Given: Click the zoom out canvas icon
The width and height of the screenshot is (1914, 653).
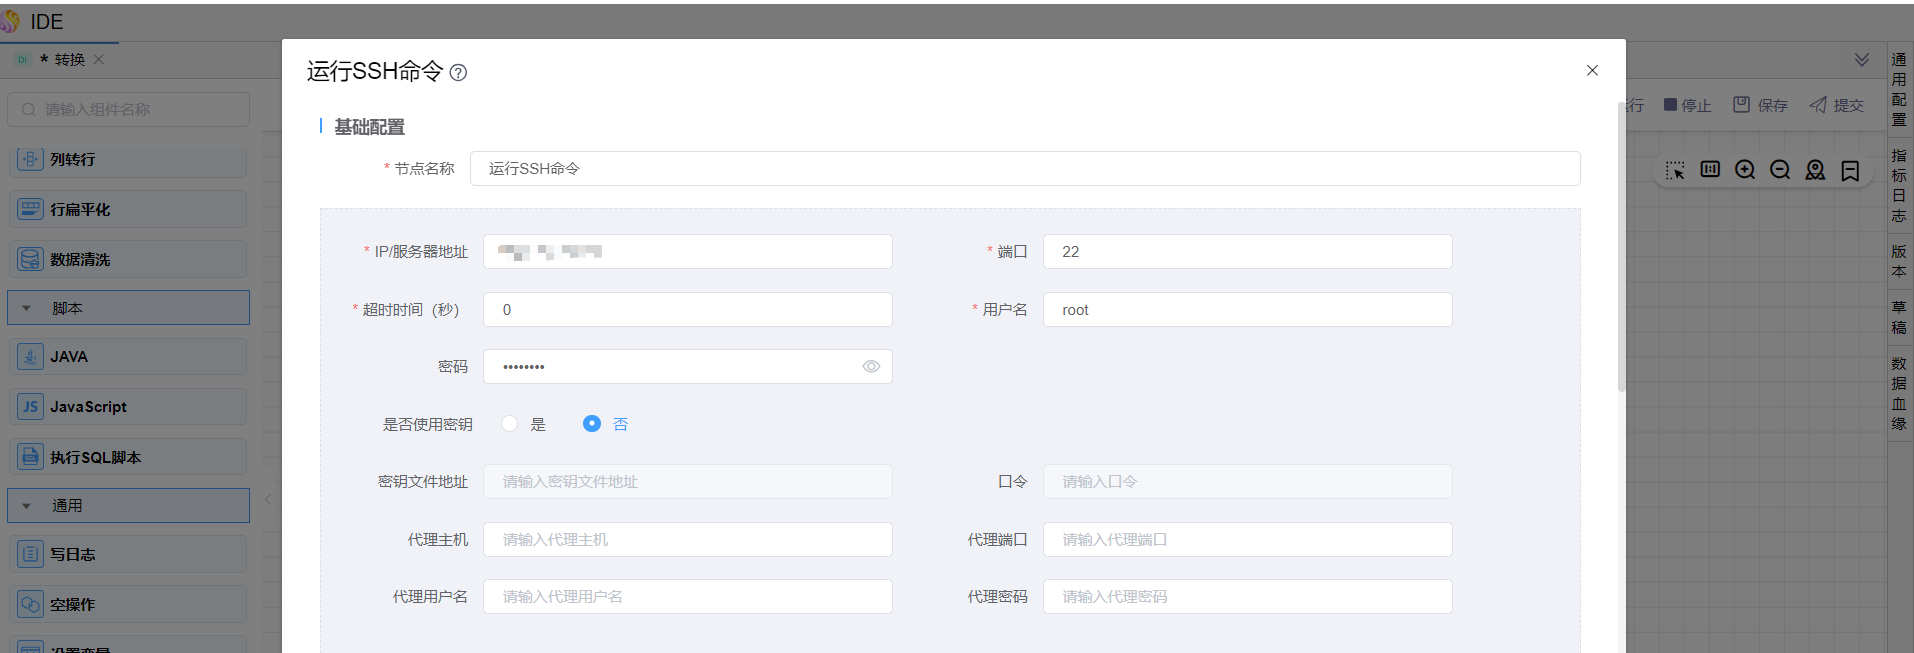Looking at the screenshot, I should click(1780, 170).
